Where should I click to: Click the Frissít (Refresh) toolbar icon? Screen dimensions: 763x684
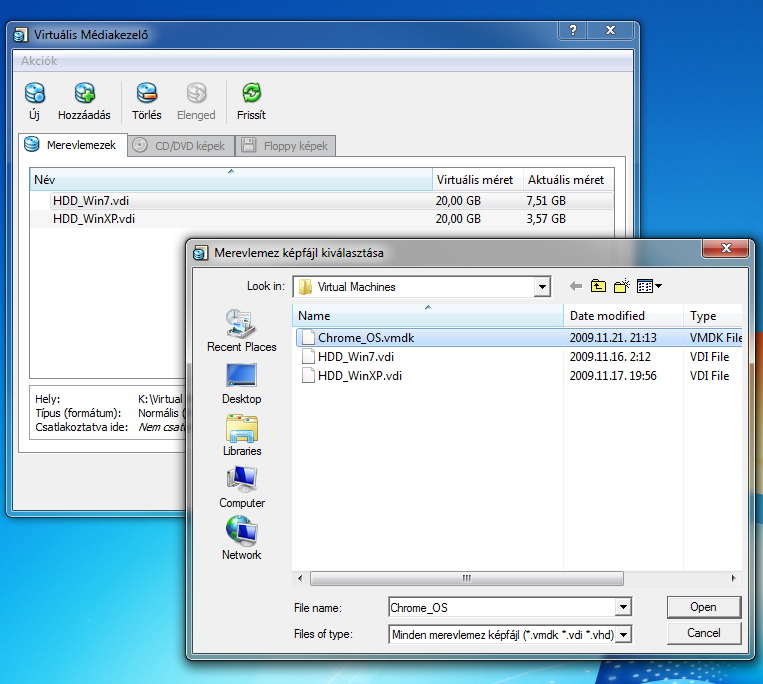pyautogui.click(x=251, y=95)
